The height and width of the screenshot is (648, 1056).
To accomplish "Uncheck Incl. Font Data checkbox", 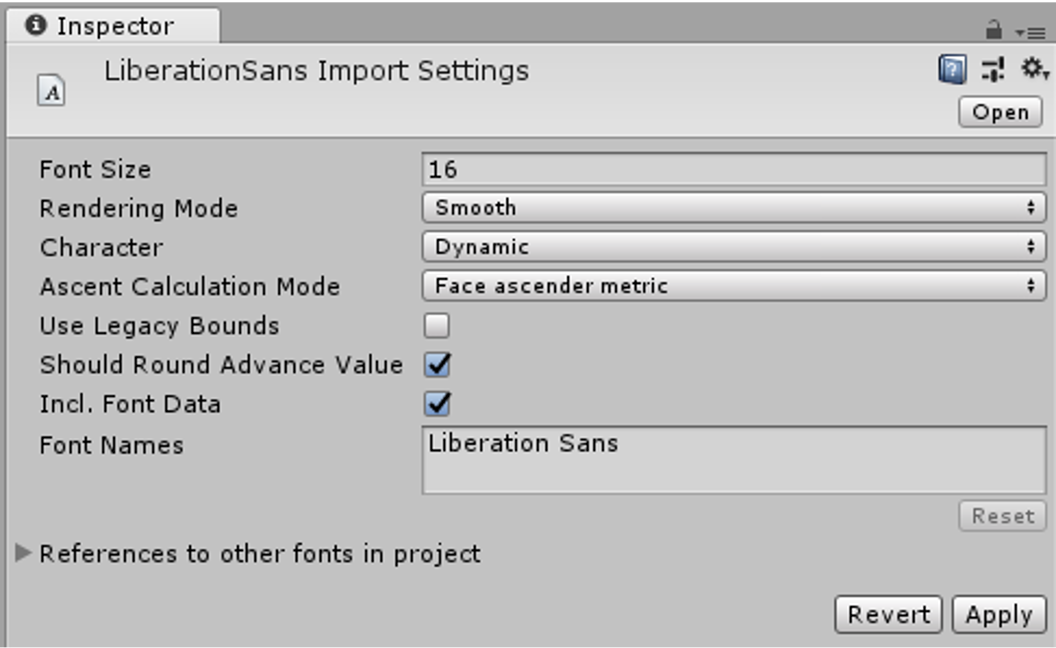I will pyautogui.click(x=437, y=404).
